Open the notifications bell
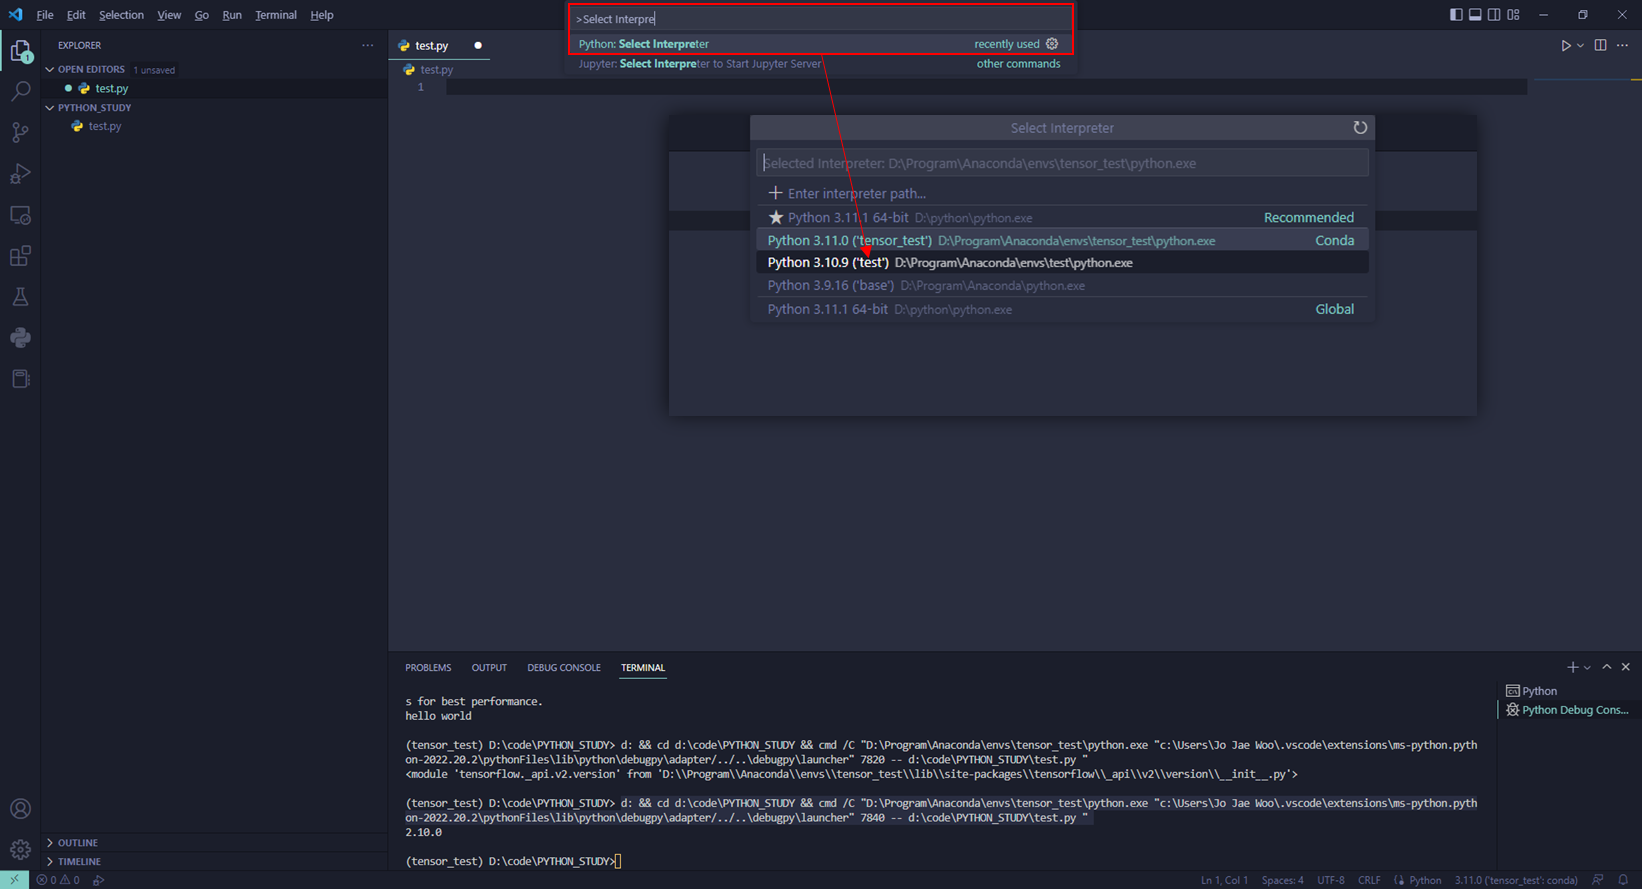The height and width of the screenshot is (889, 1642). [1623, 880]
